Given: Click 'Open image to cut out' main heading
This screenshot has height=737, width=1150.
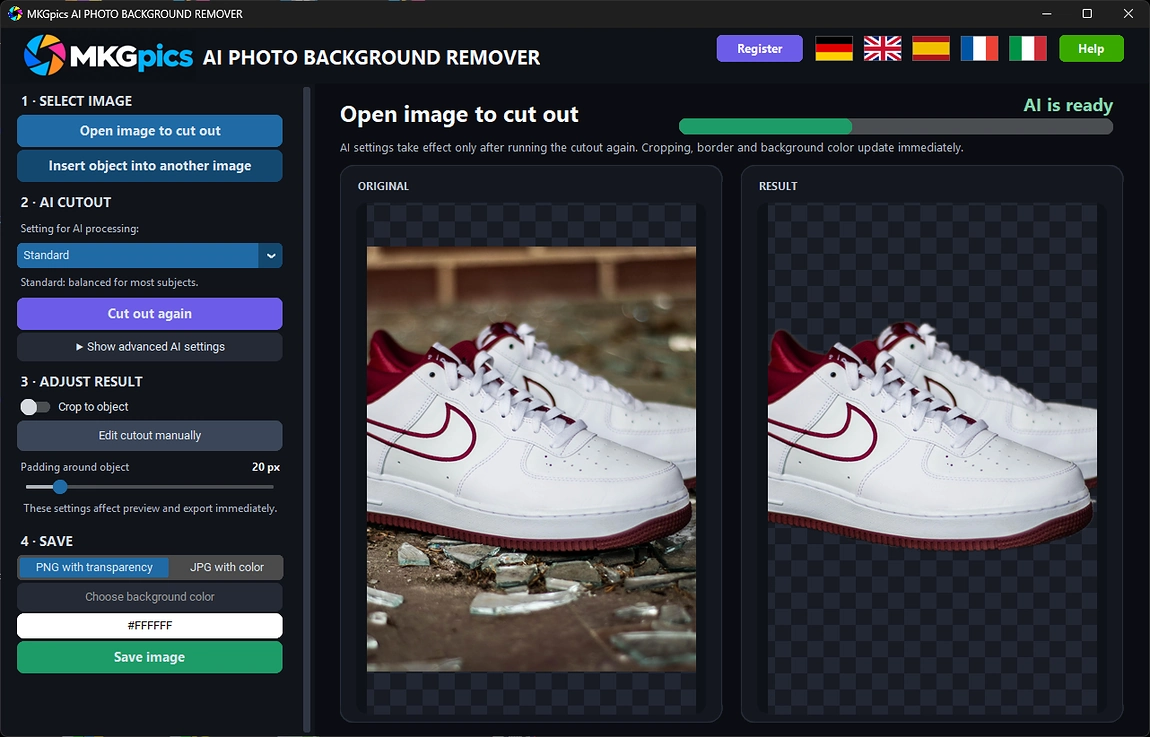Looking at the screenshot, I should 459,114.
